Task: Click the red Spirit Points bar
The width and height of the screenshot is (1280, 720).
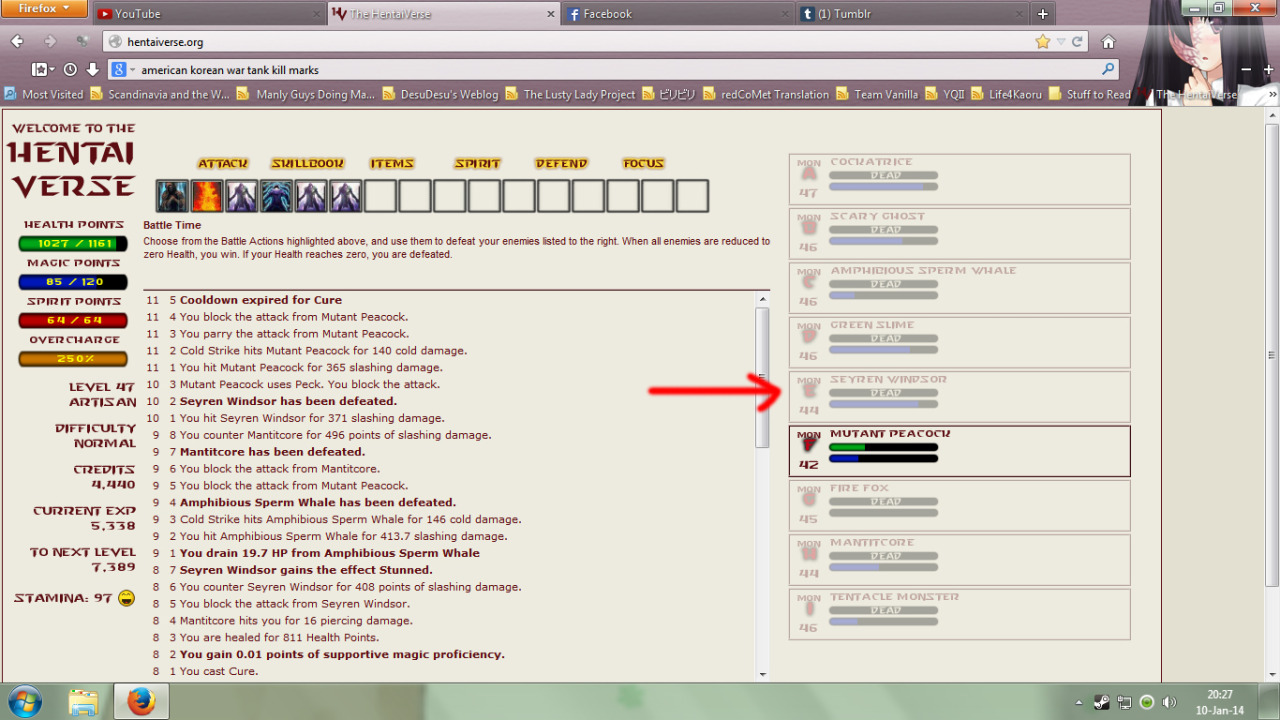Action: (x=73, y=321)
